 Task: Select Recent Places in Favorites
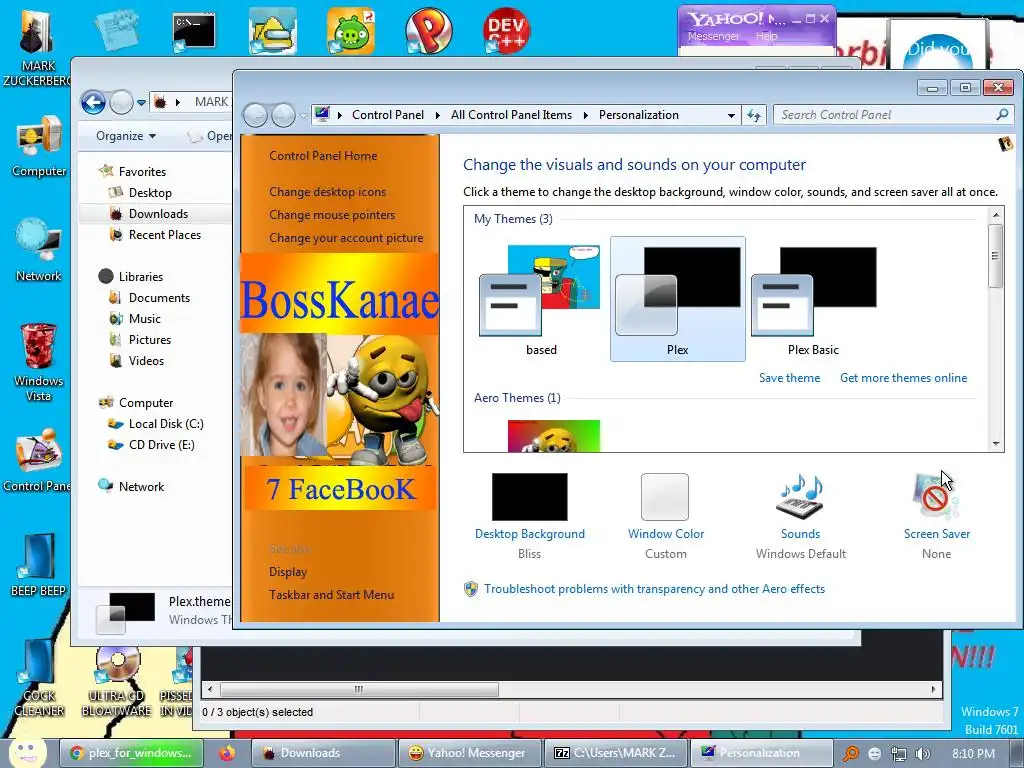click(165, 234)
